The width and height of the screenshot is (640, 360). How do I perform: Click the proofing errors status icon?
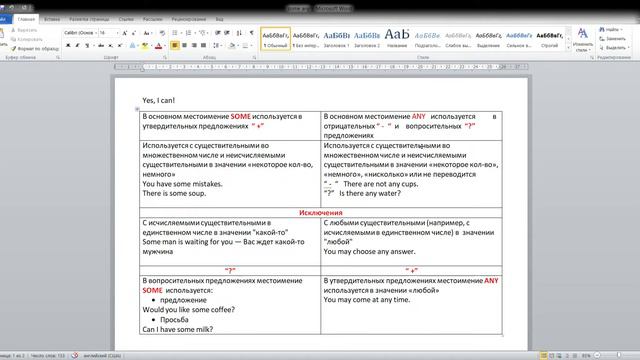[x=75, y=356]
